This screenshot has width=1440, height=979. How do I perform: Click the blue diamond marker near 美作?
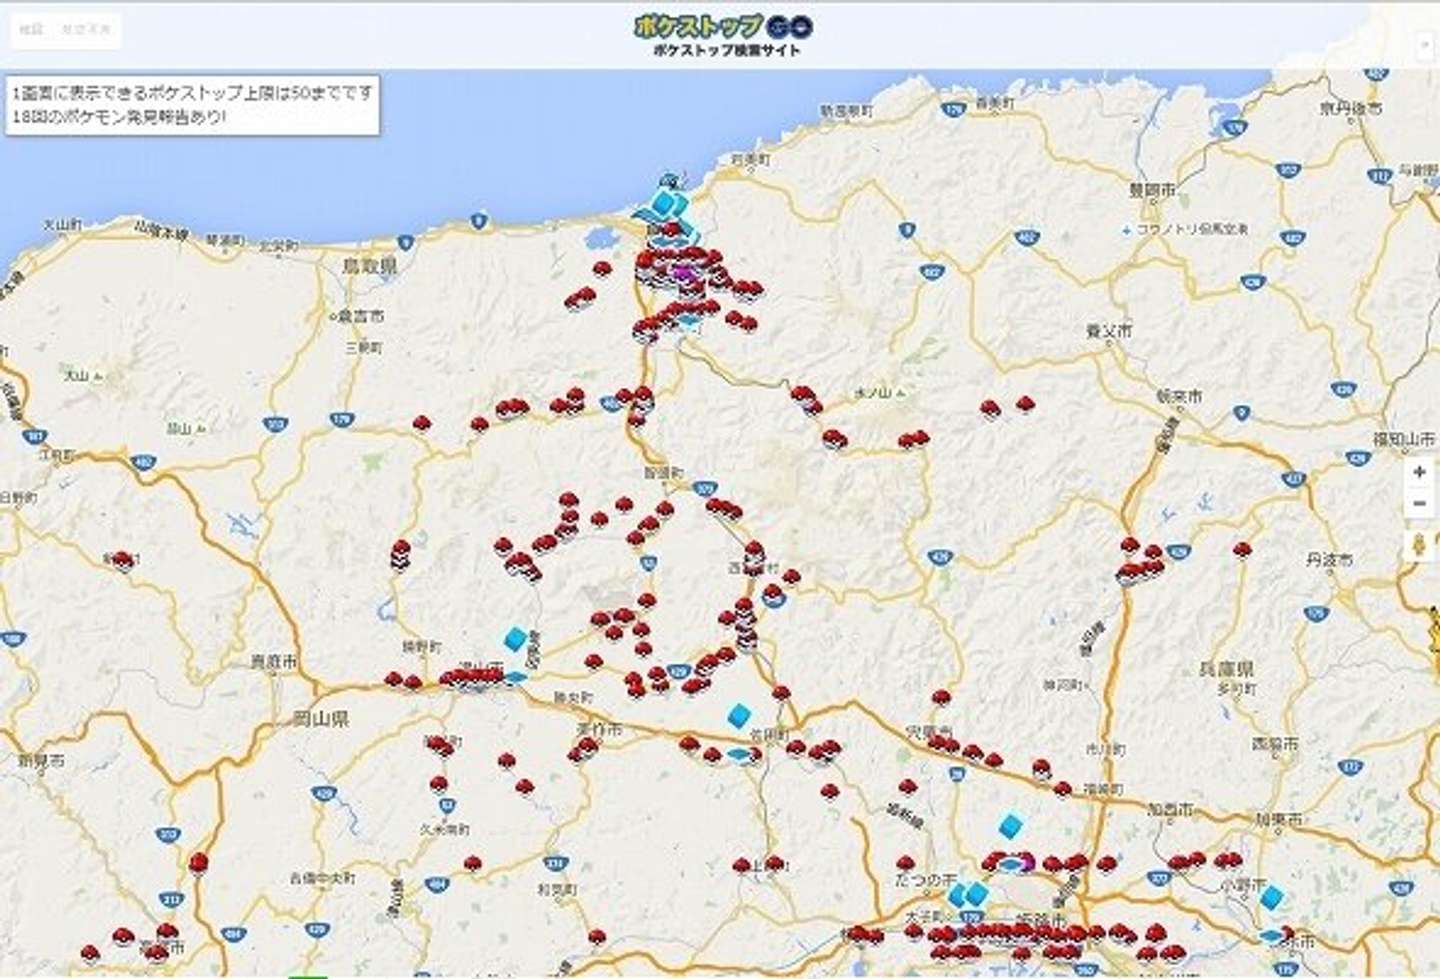739,715
